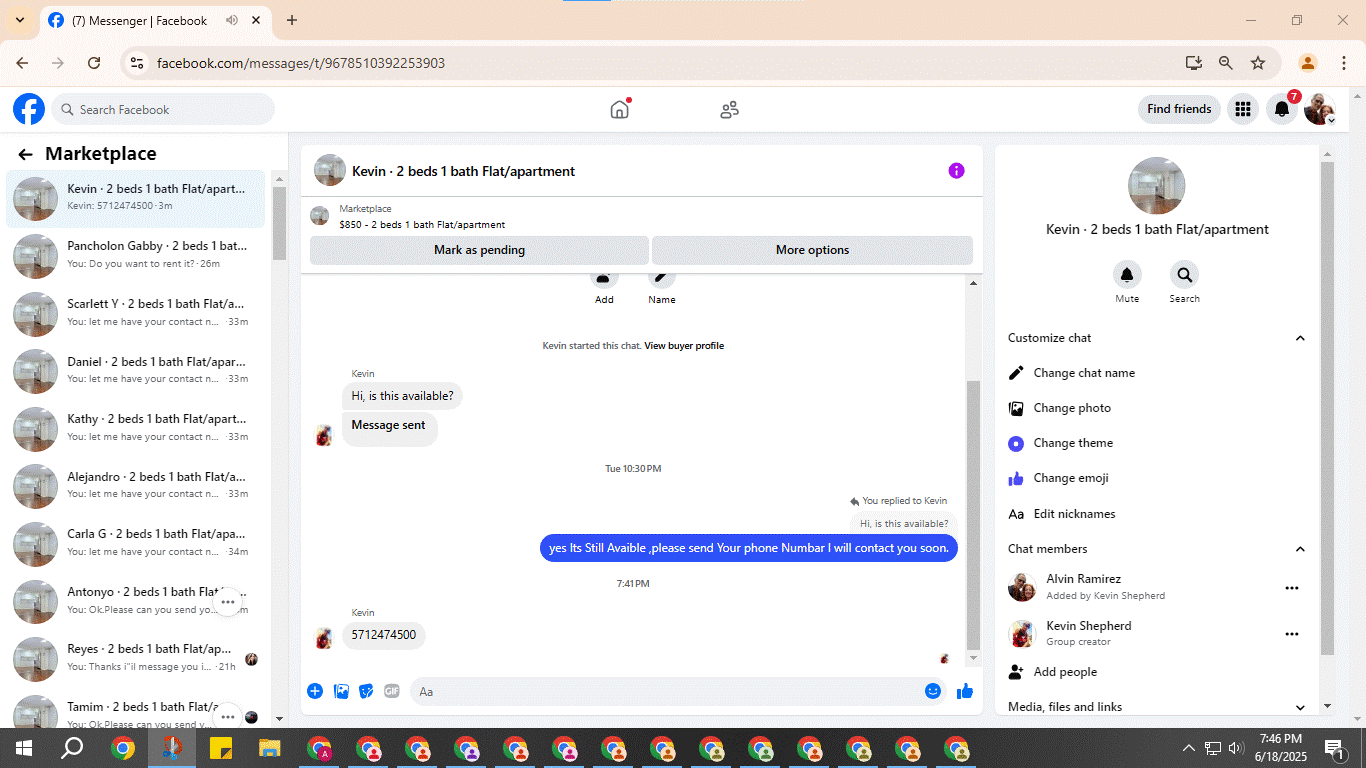
Task: Open Carla G's conversation
Action: [x=136, y=544]
